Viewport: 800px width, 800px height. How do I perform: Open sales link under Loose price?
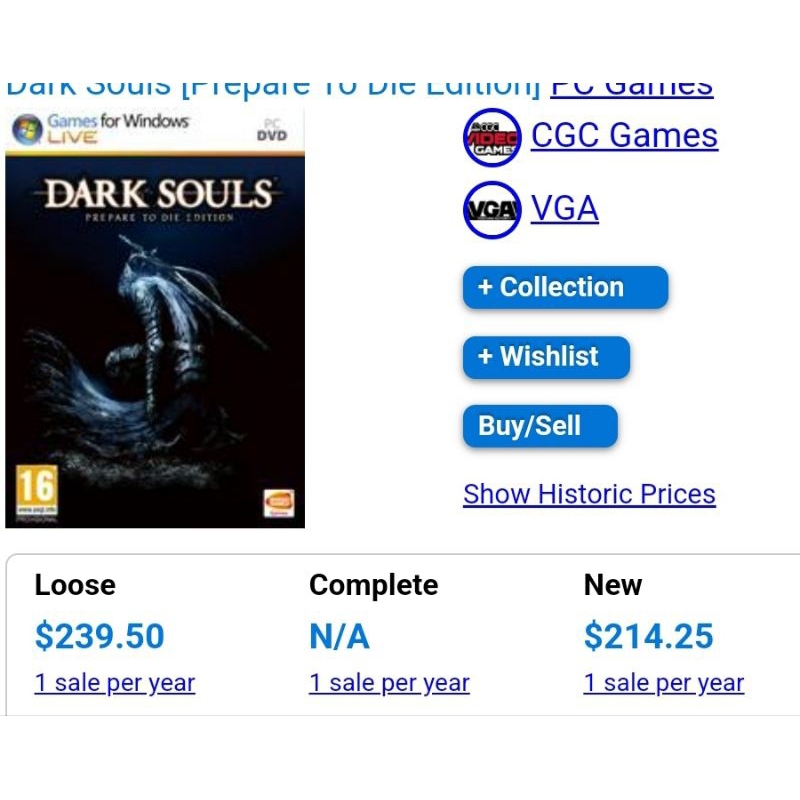[114, 683]
